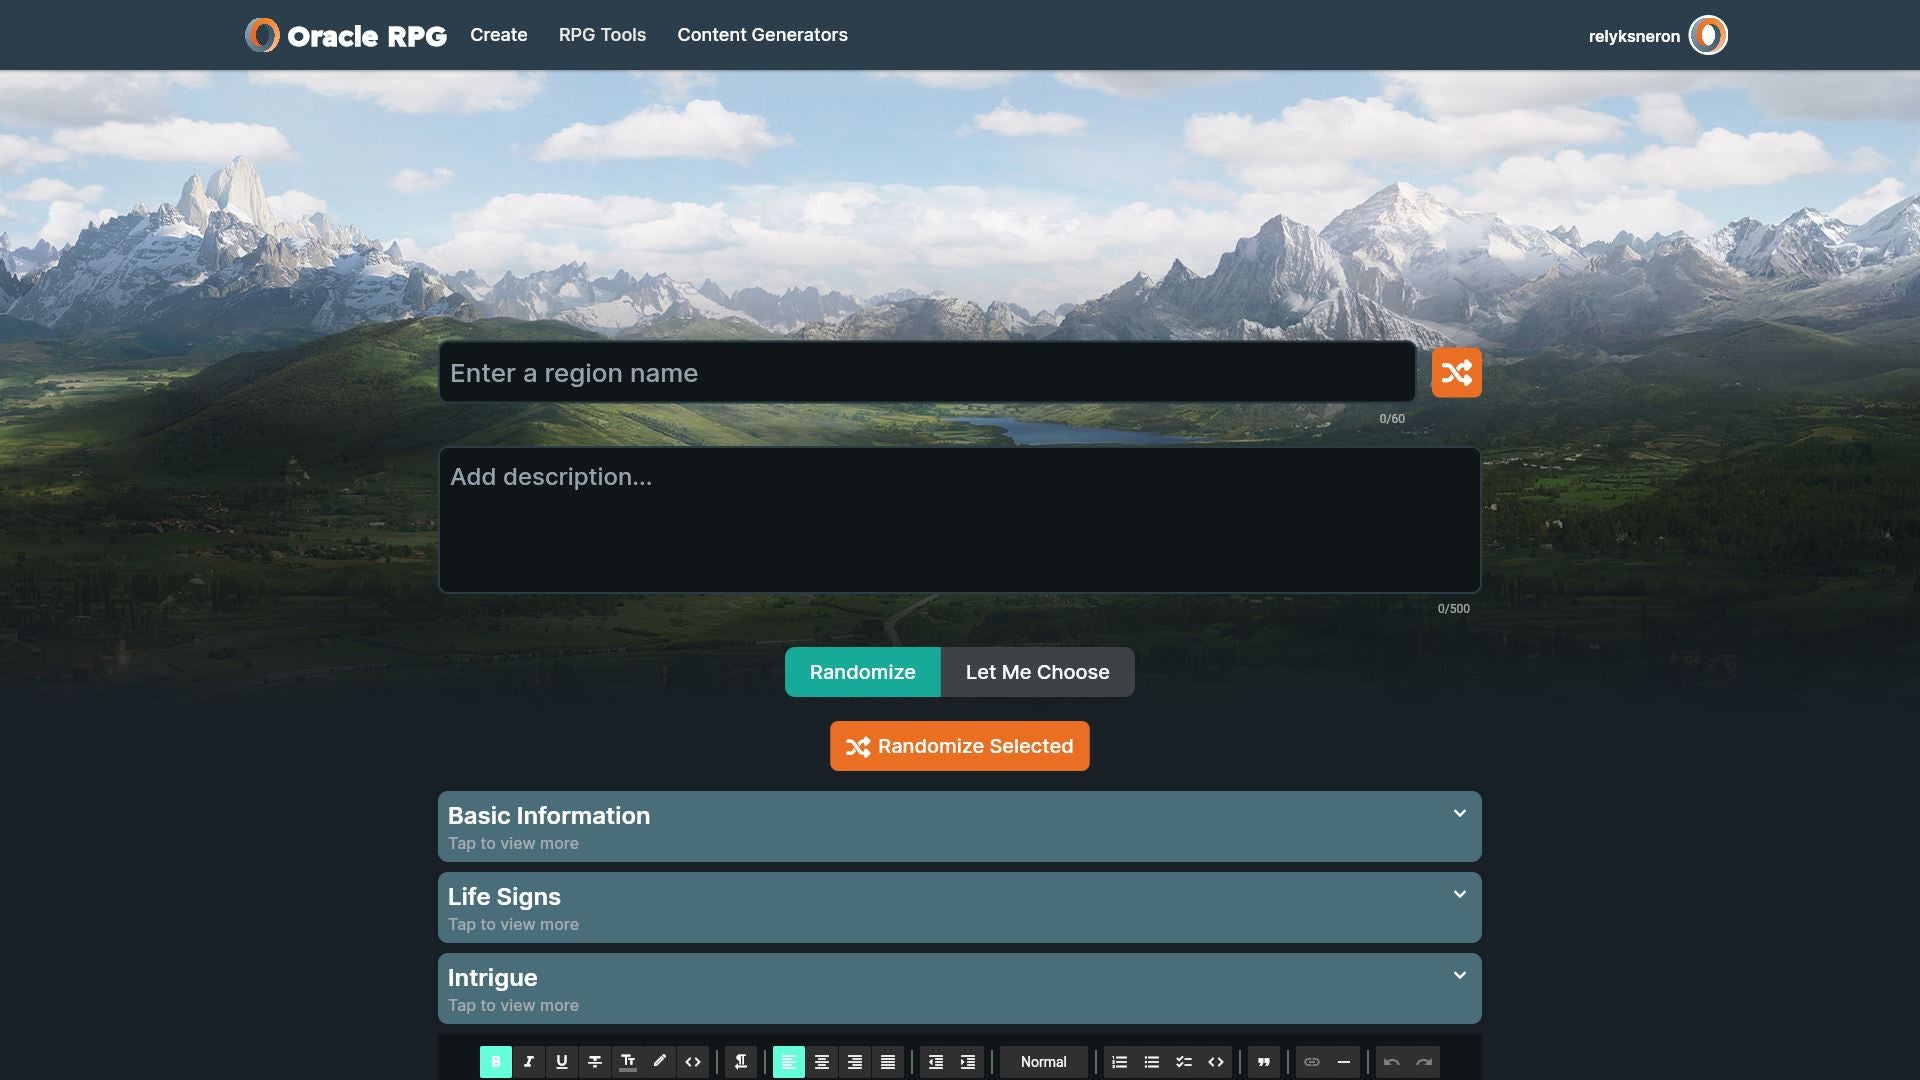Open the Content Generators menu
The width and height of the screenshot is (1920, 1080).
point(762,35)
